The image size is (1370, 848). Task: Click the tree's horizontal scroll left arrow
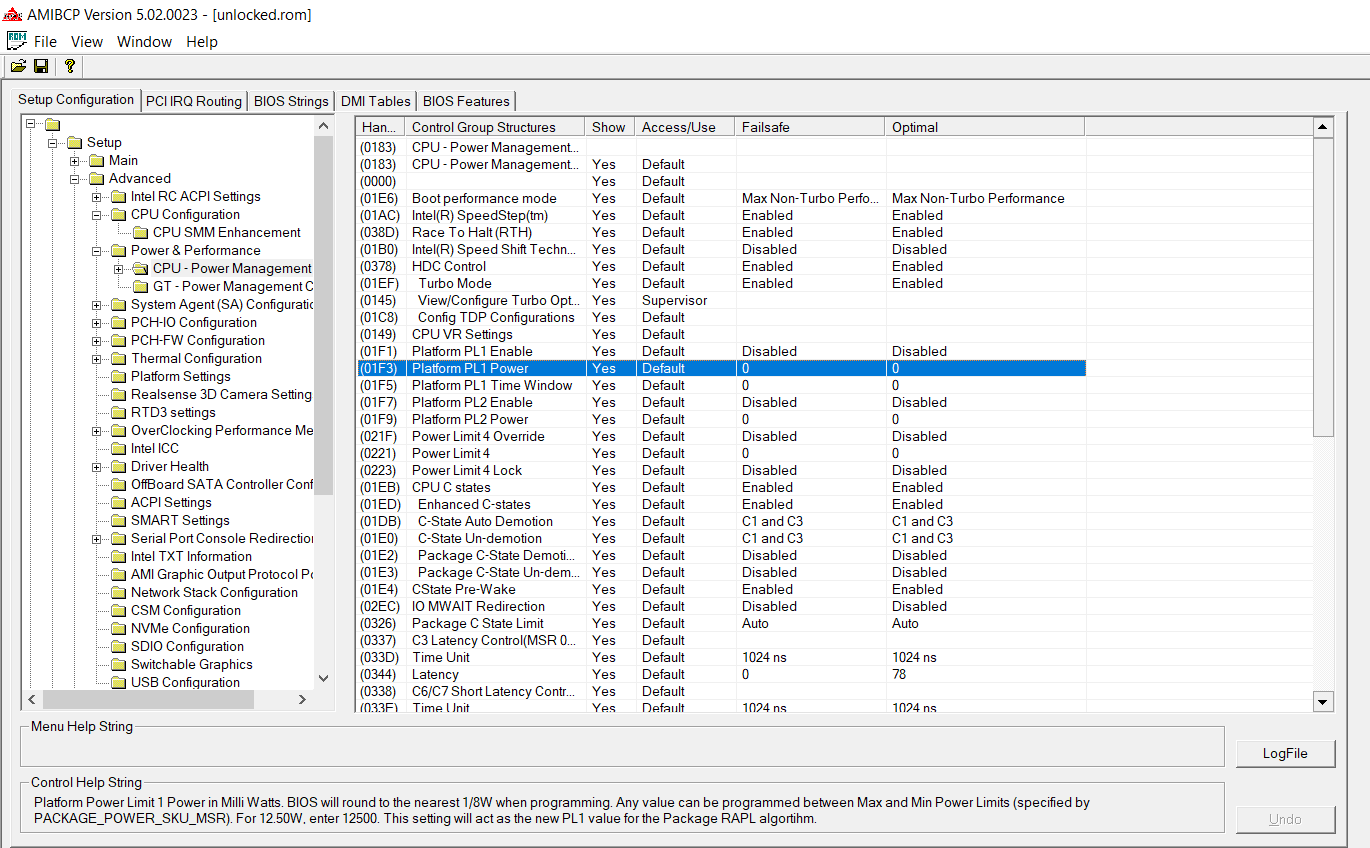(31, 700)
